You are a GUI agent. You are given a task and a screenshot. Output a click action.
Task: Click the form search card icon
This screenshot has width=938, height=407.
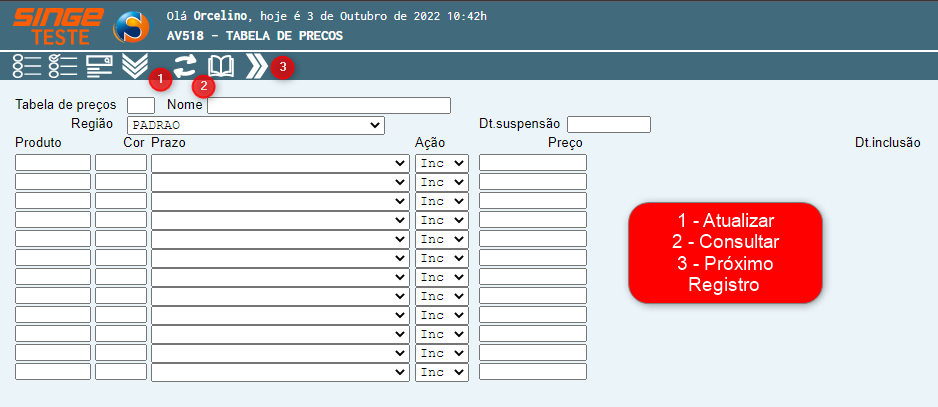point(98,67)
